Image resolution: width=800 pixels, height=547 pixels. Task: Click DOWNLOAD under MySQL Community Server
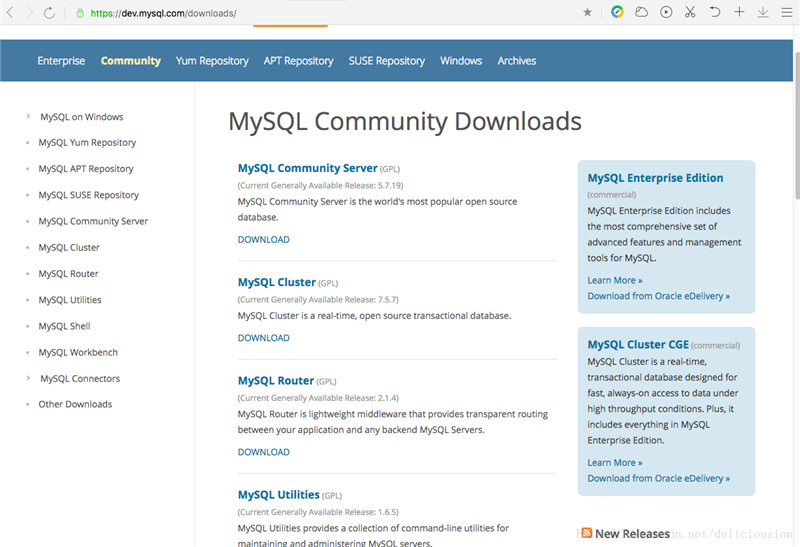264,240
